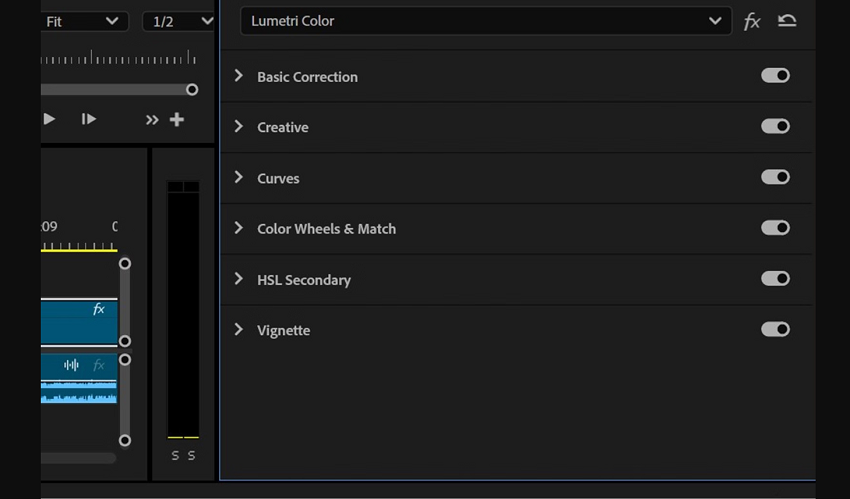The width and height of the screenshot is (850, 499).
Task: Click the fx badge on the audio clip
Action: pyautogui.click(x=99, y=365)
